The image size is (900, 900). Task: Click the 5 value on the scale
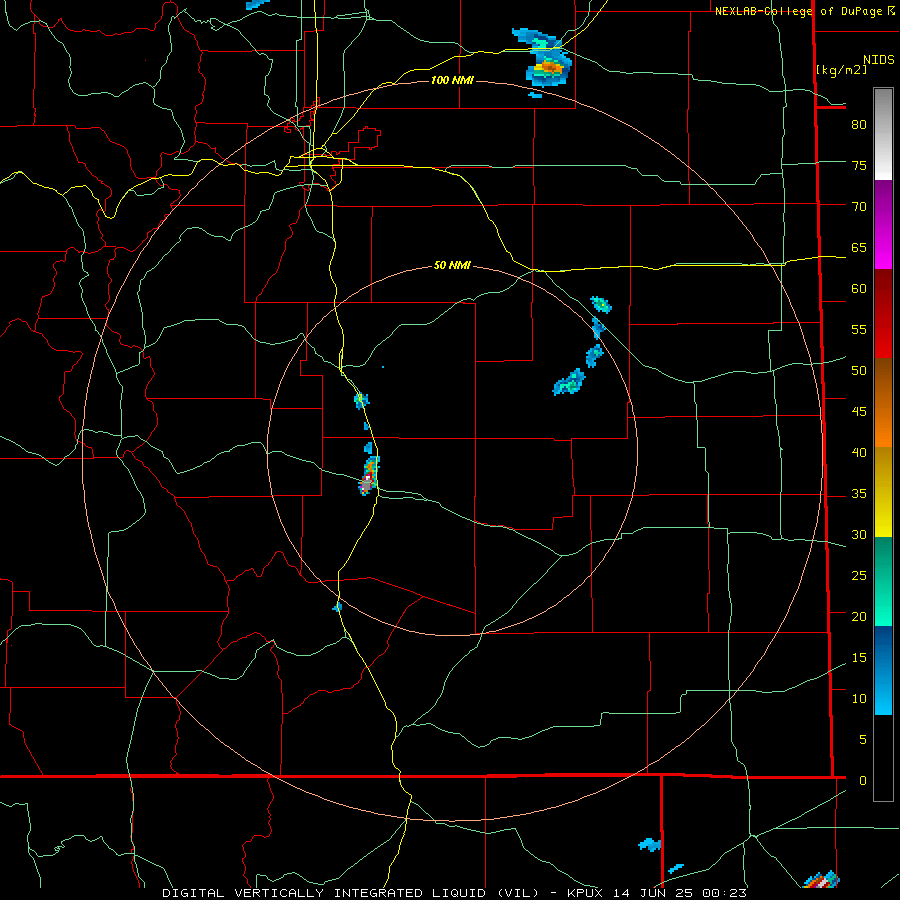point(863,739)
